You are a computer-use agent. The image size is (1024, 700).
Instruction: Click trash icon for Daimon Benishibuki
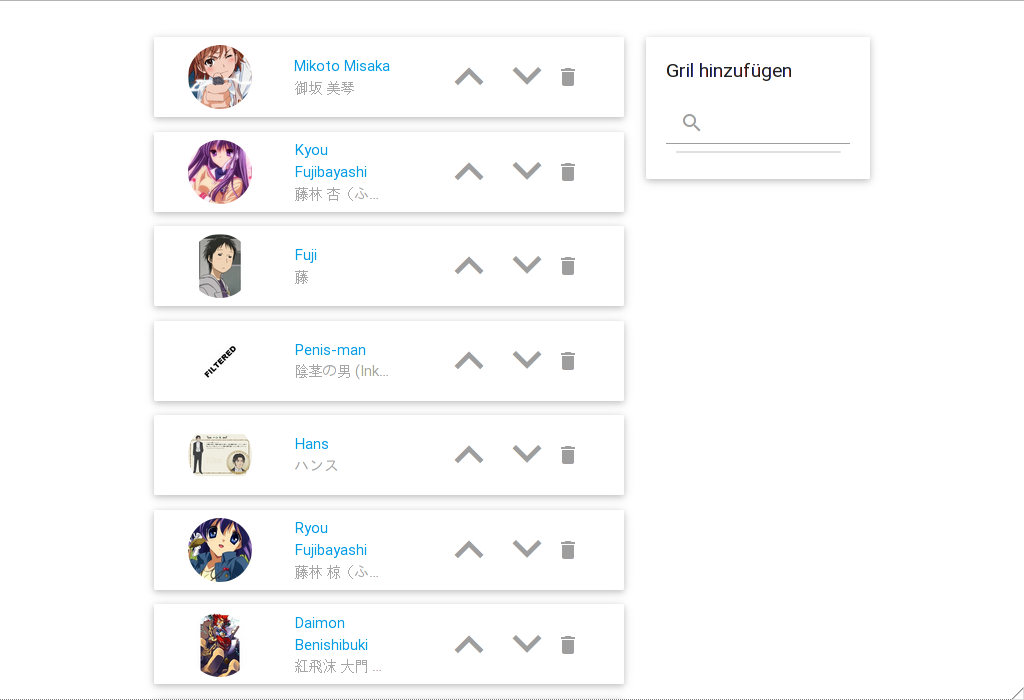point(568,645)
